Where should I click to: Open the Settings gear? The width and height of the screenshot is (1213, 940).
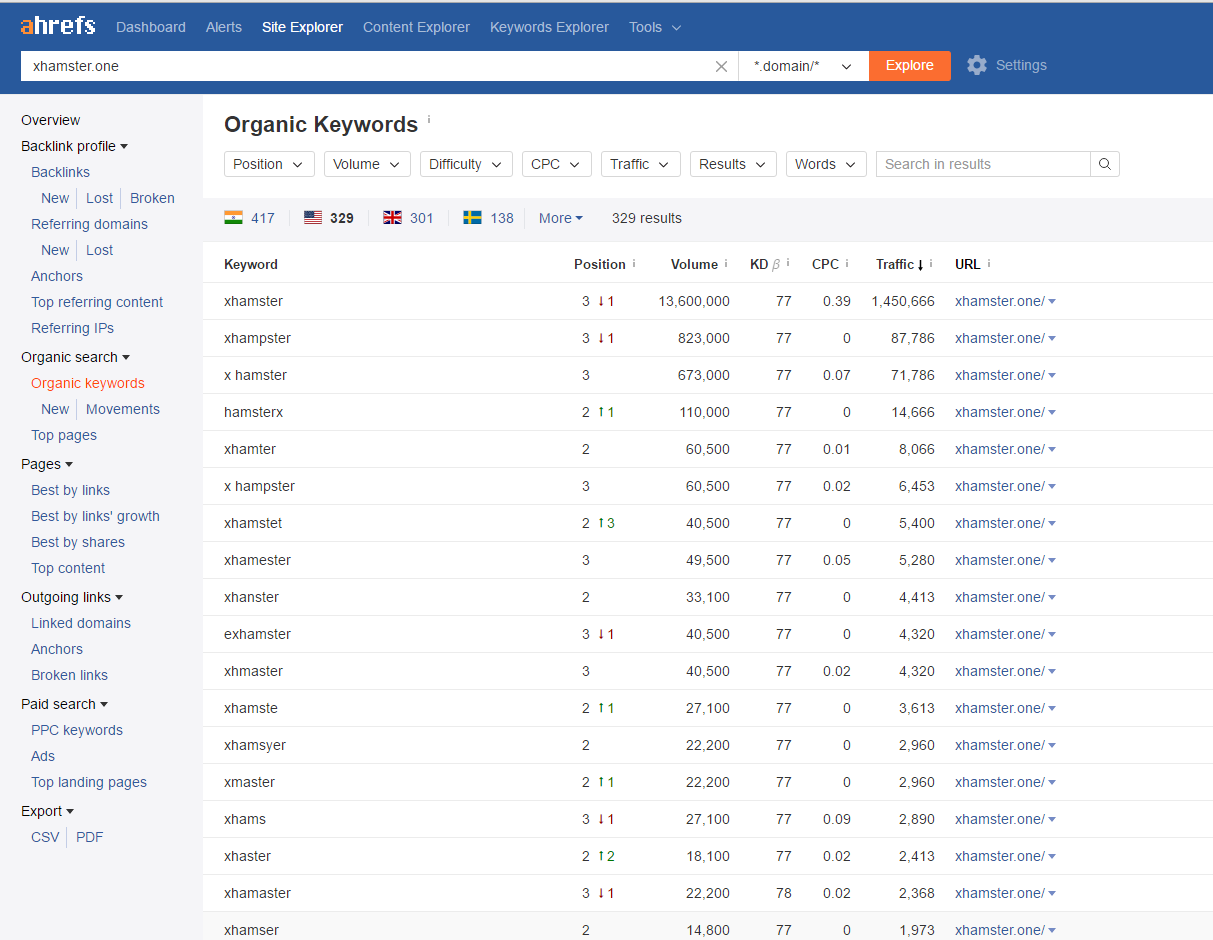click(x=976, y=65)
